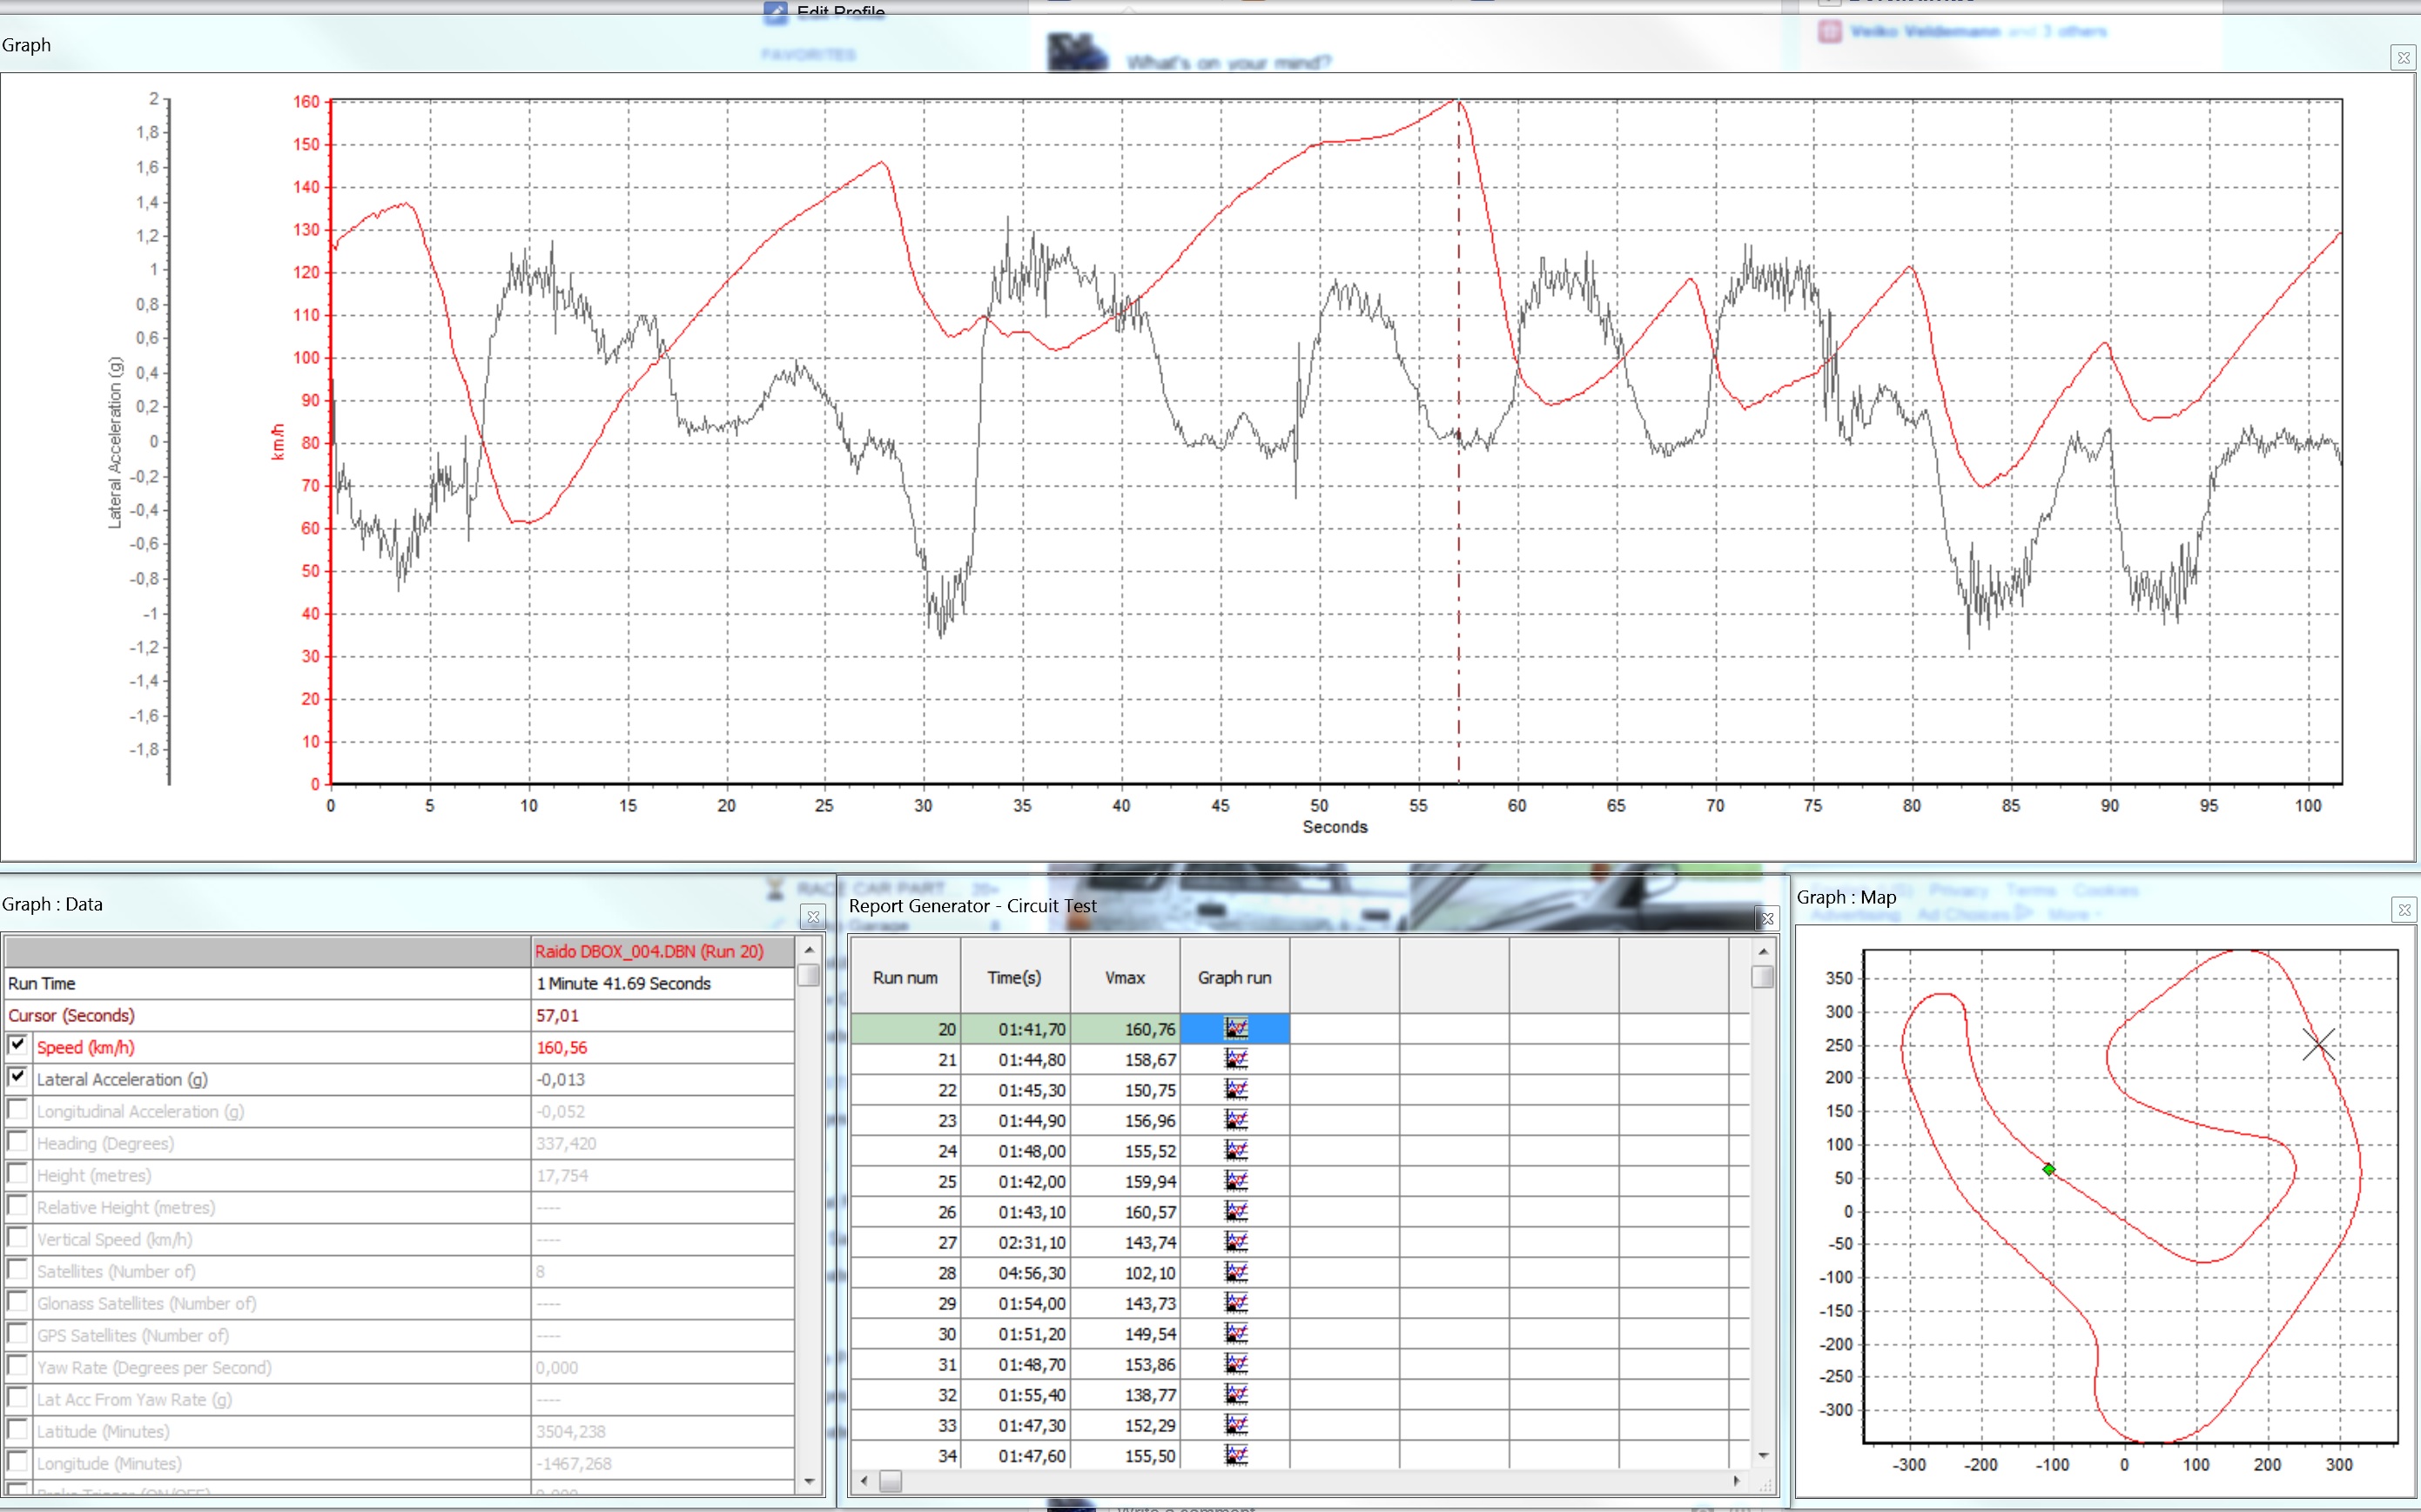Open graph icon in run 26 row
The image size is (2421, 1512).
click(x=1236, y=1211)
